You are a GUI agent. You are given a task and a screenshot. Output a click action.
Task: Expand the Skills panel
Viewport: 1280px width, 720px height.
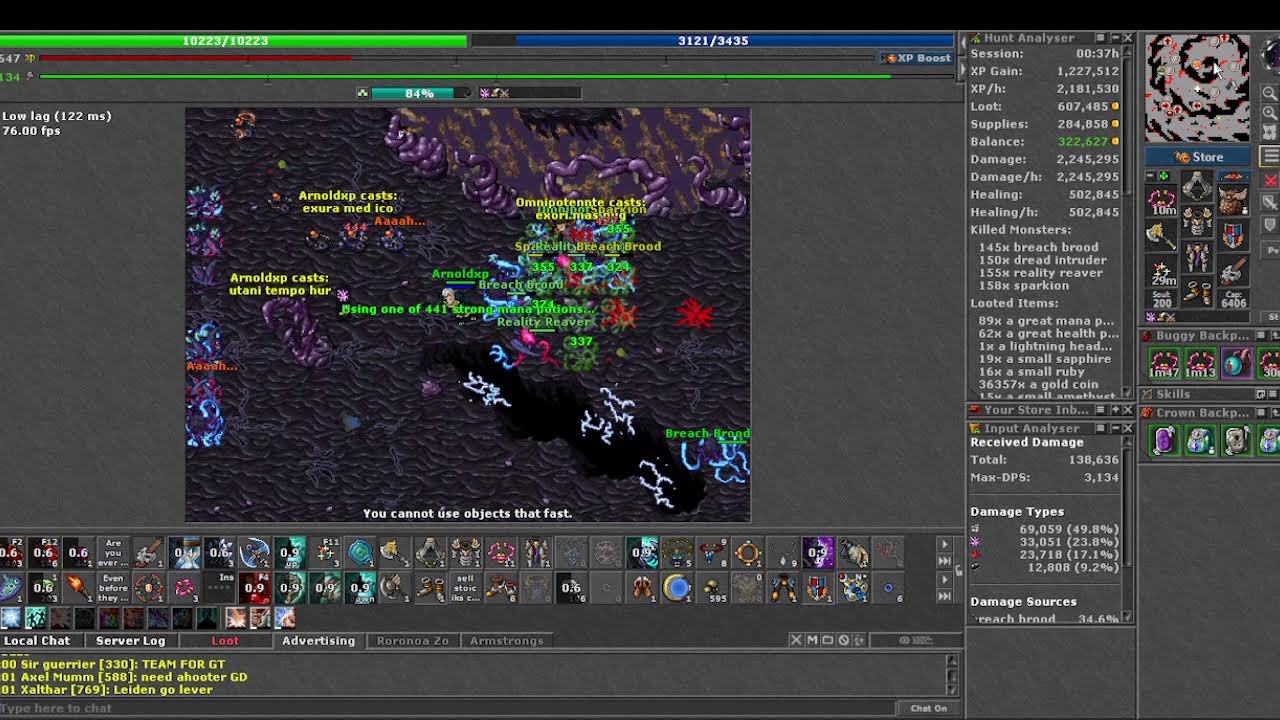[1260, 394]
